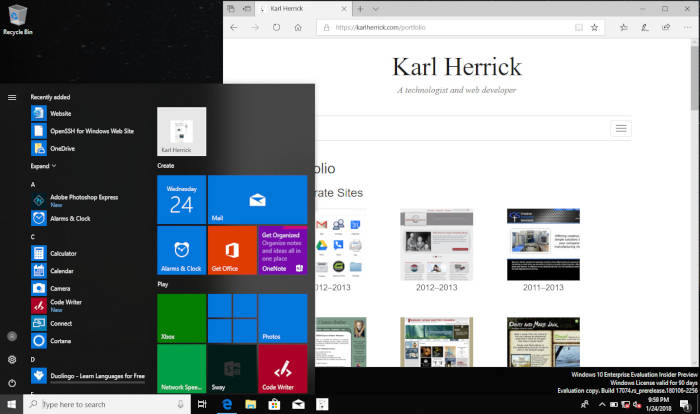This screenshot has height=414, width=700.
Task: Open the Power options button
Action: [x=12, y=383]
